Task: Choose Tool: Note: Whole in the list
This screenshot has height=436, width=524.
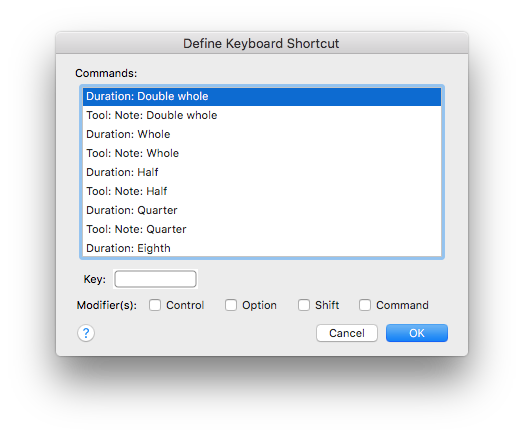Action: (x=262, y=153)
